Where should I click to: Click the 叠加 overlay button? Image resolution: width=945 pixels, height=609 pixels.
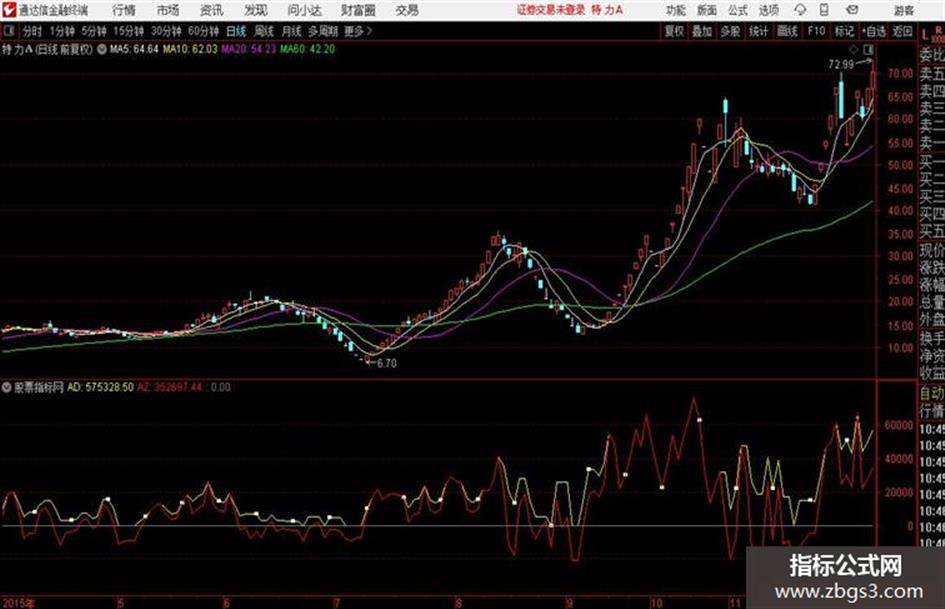[x=702, y=31]
